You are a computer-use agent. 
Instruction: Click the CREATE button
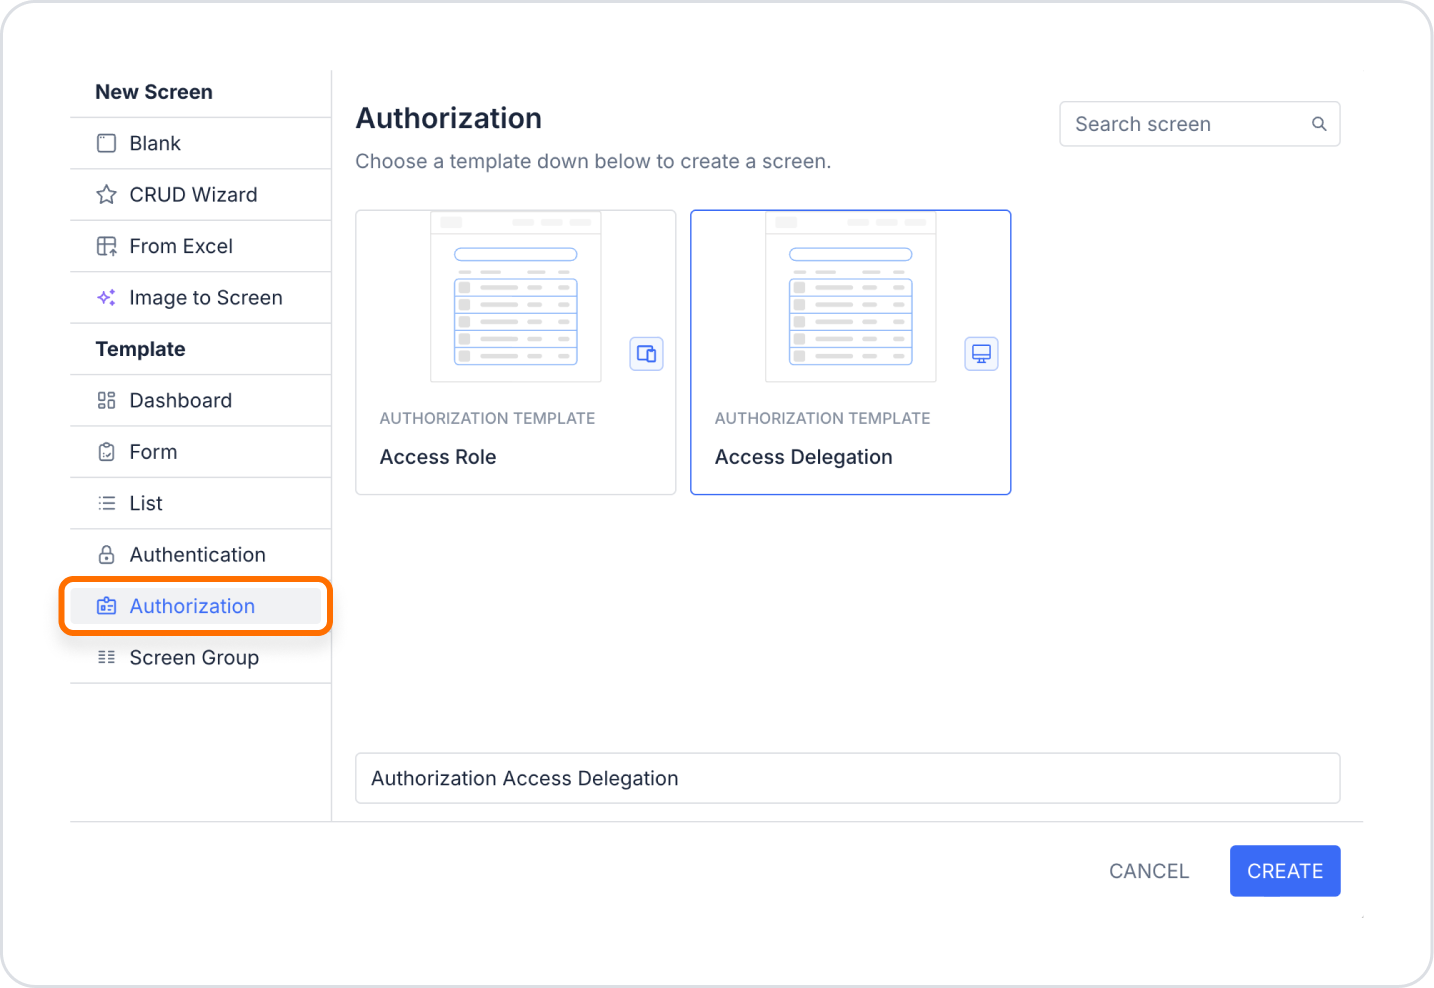(1285, 871)
